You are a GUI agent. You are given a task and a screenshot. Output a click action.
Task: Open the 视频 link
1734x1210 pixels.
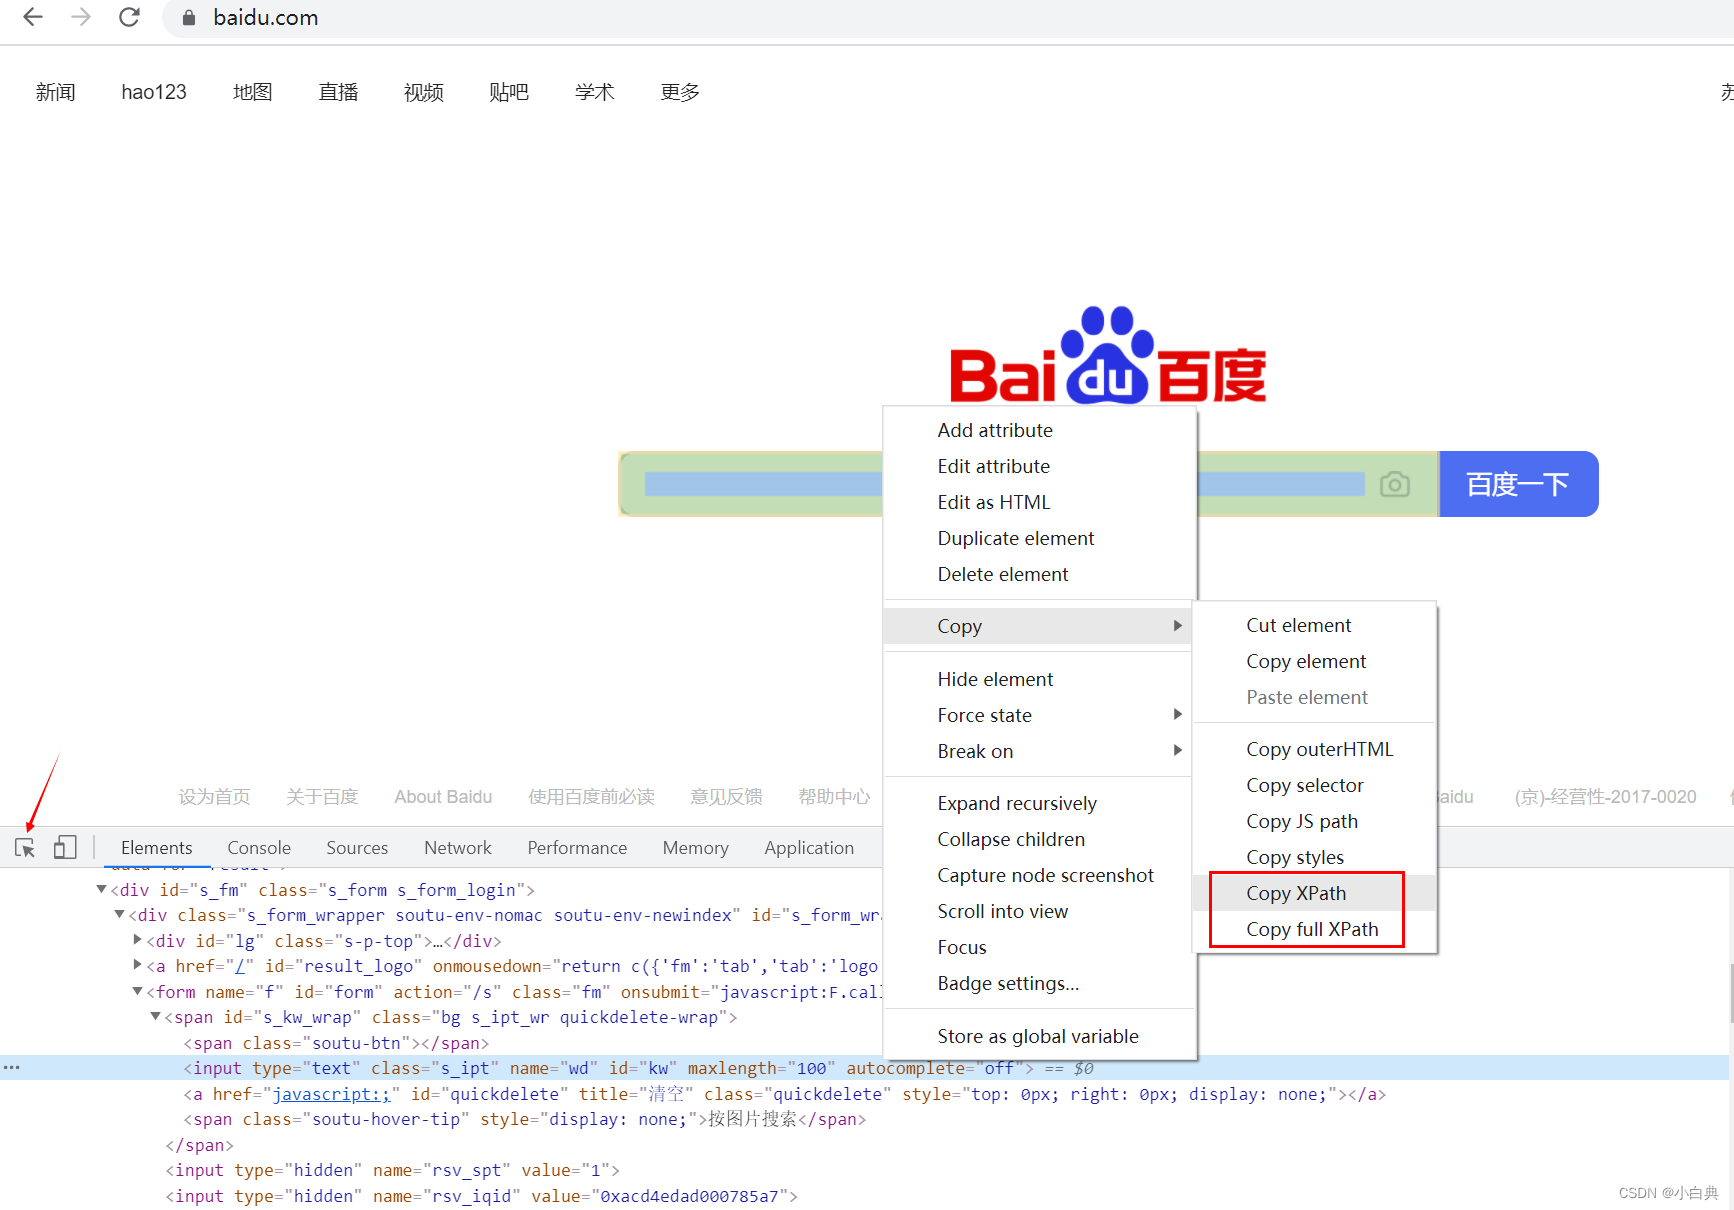click(x=423, y=92)
